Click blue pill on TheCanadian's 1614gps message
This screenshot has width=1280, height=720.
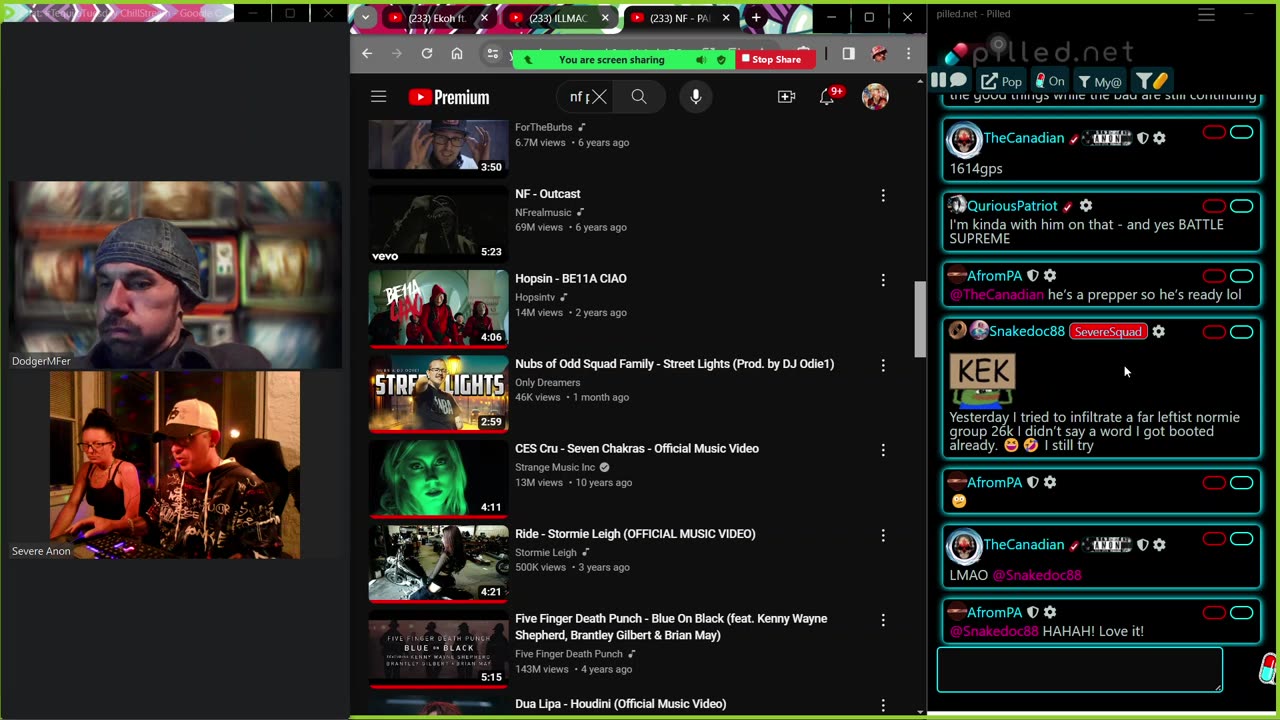click(x=1242, y=132)
